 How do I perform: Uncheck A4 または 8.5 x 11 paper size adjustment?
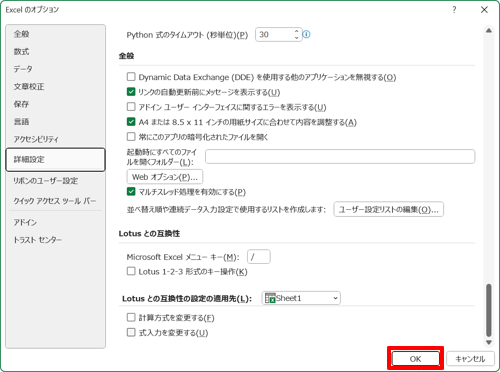tap(131, 122)
